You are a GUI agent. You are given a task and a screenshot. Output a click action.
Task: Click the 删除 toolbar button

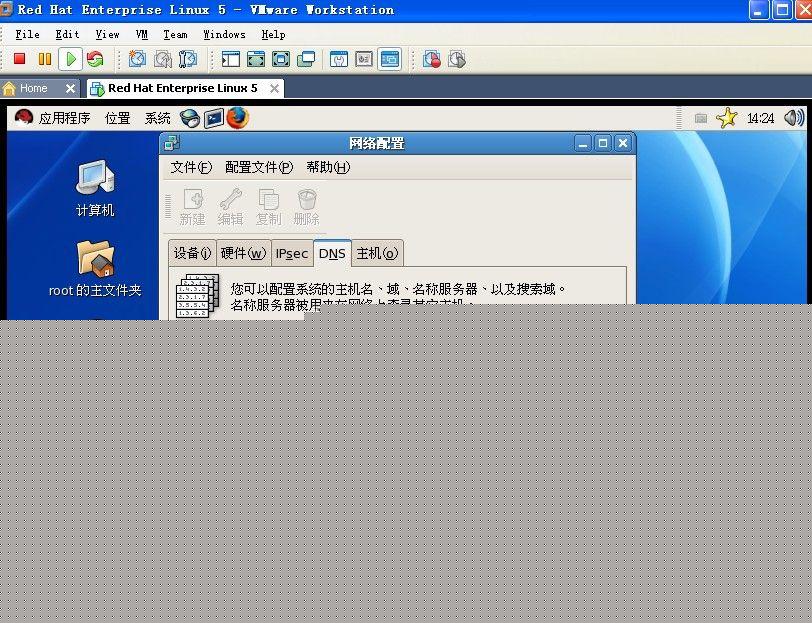[x=307, y=207]
